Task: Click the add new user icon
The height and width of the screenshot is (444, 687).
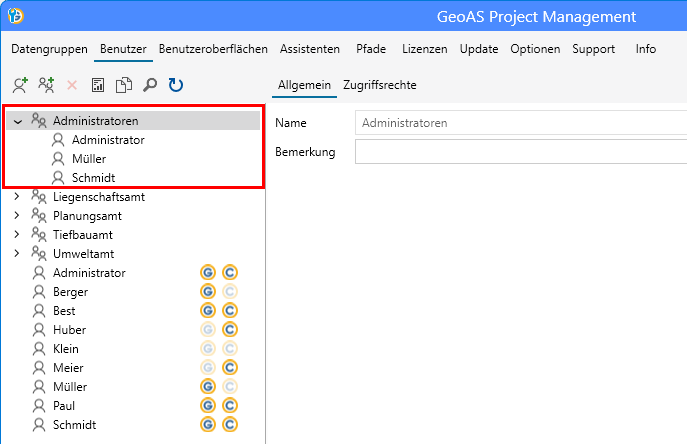Action: (20, 86)
